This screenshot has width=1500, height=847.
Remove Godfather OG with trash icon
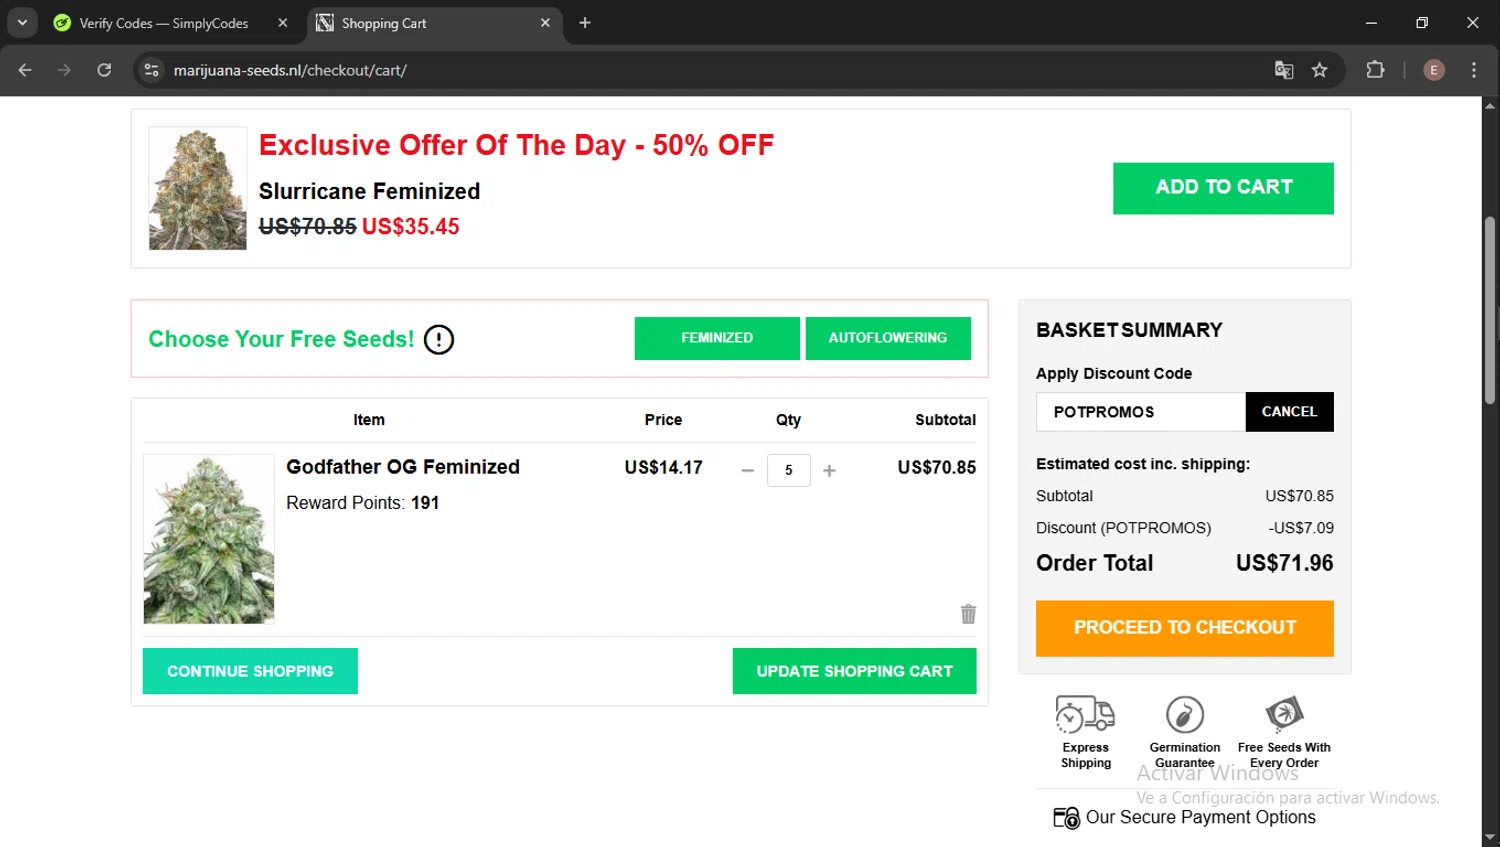968,614
